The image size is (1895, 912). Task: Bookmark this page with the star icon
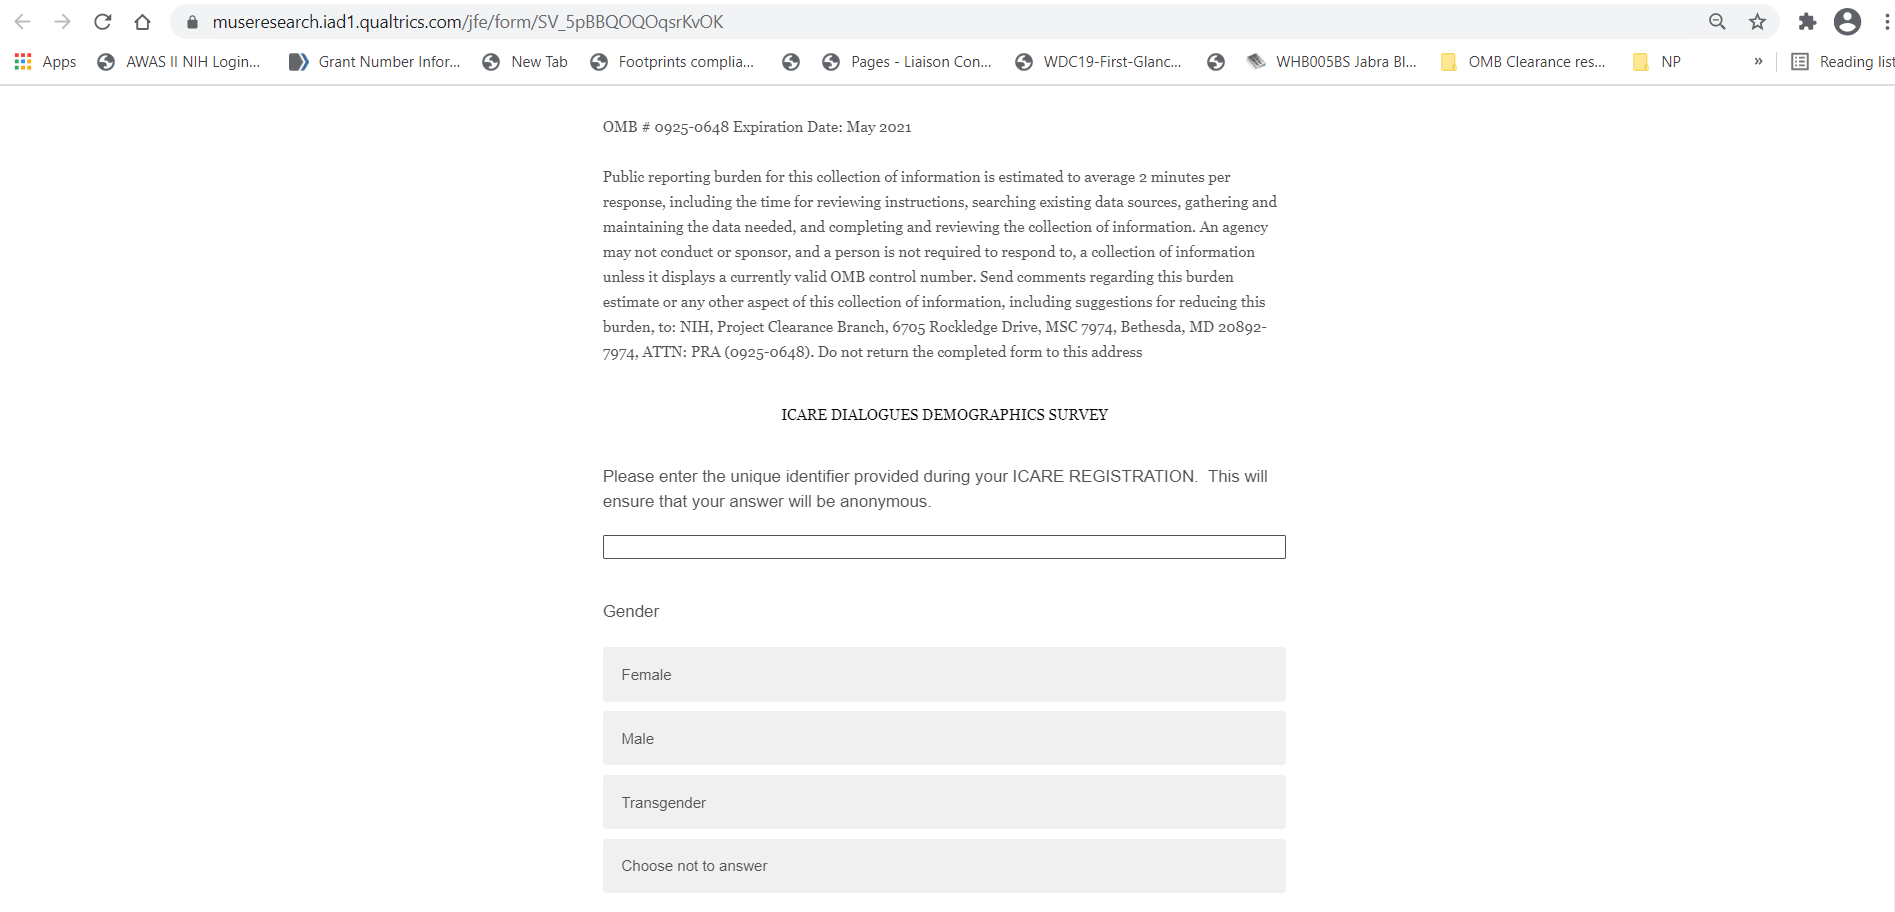[1757, 22]
